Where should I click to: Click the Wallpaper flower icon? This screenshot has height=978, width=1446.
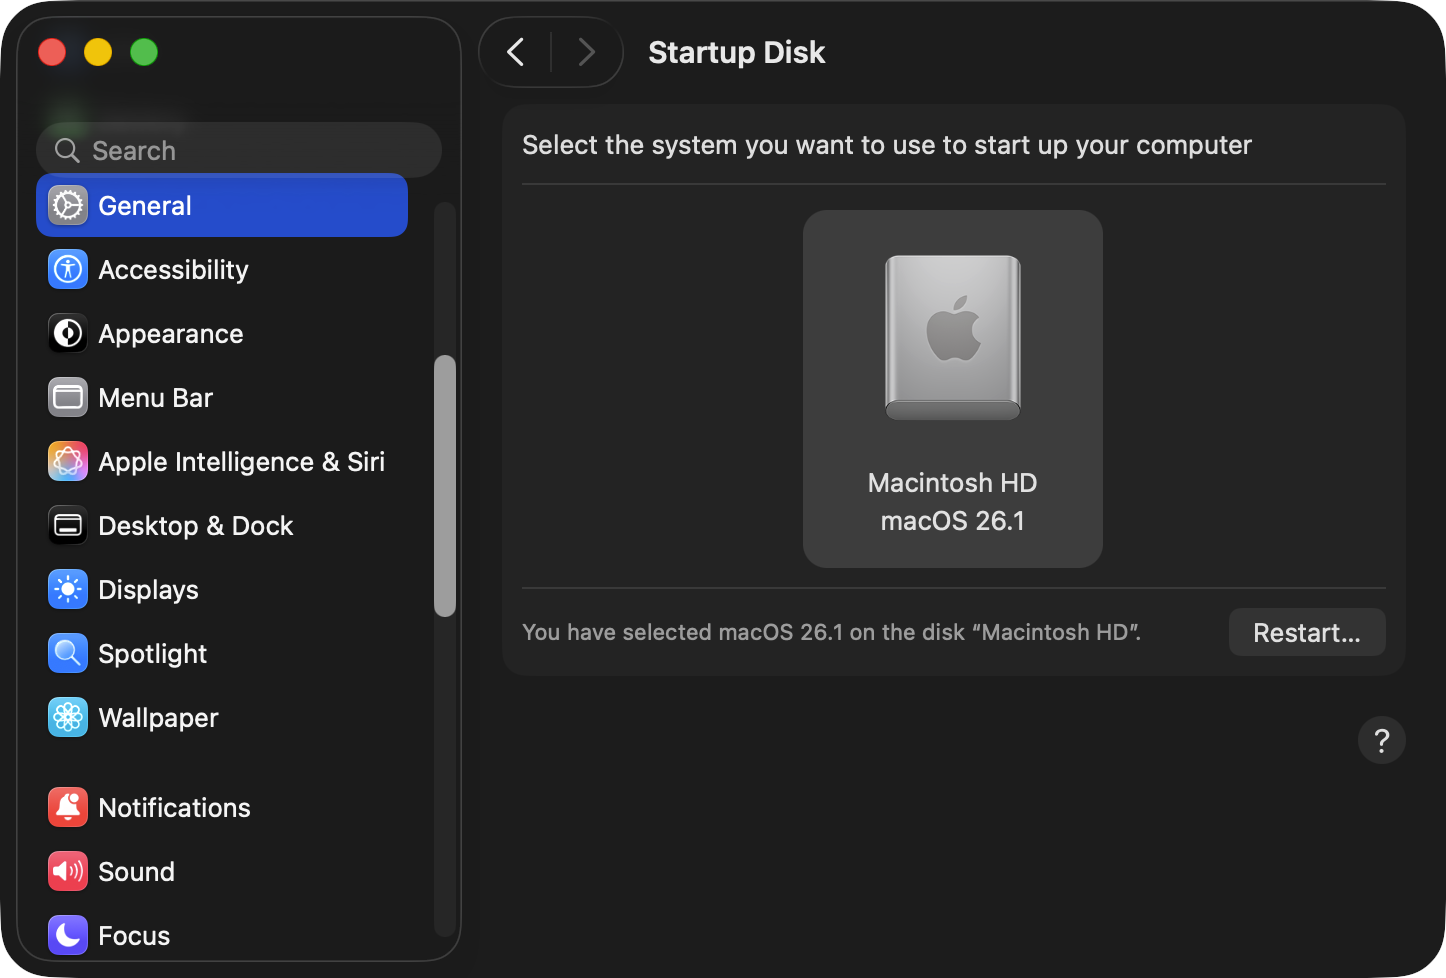point(68,717)
